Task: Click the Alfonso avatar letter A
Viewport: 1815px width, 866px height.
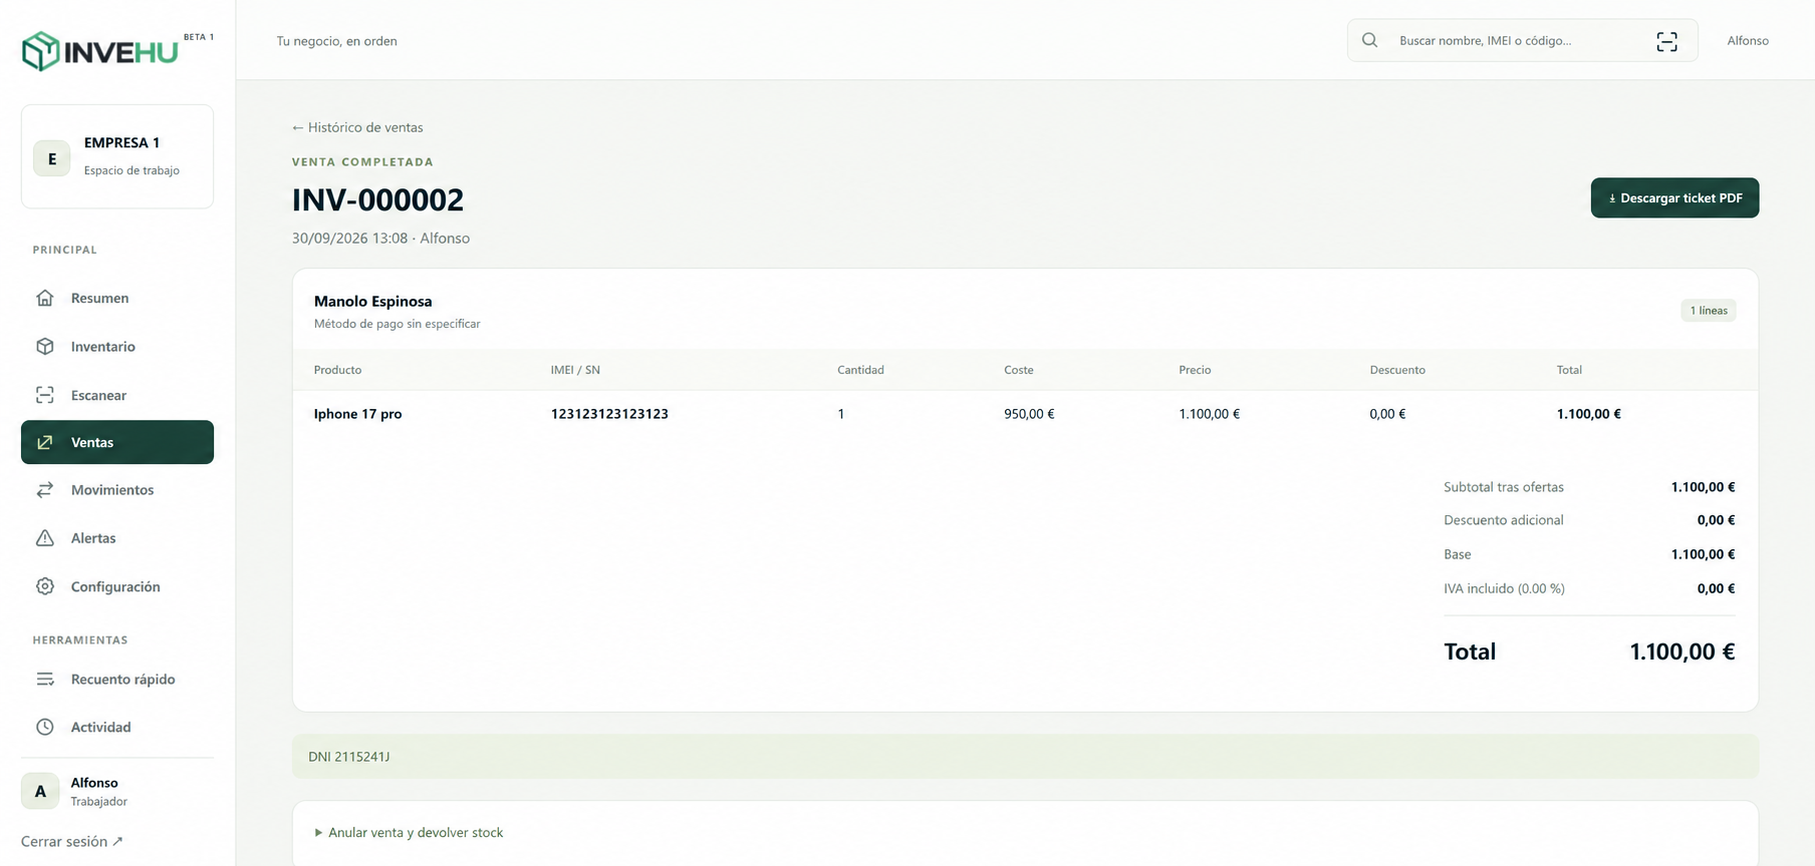Action: [40, 791]
